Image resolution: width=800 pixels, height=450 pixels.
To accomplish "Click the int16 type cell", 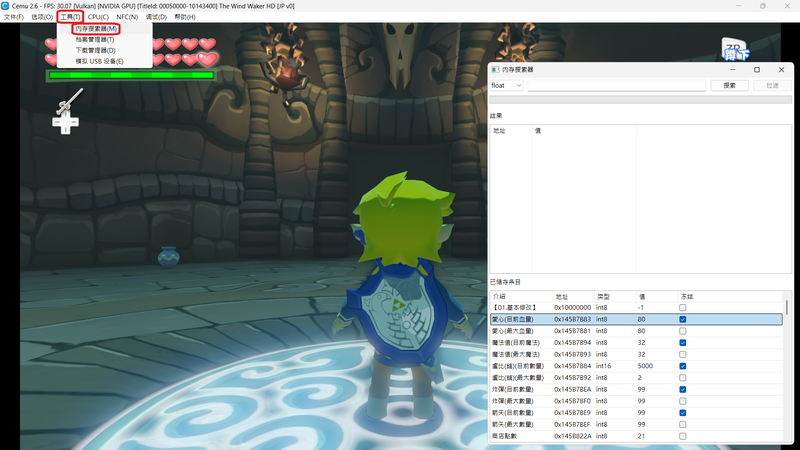I will [603, 366].
